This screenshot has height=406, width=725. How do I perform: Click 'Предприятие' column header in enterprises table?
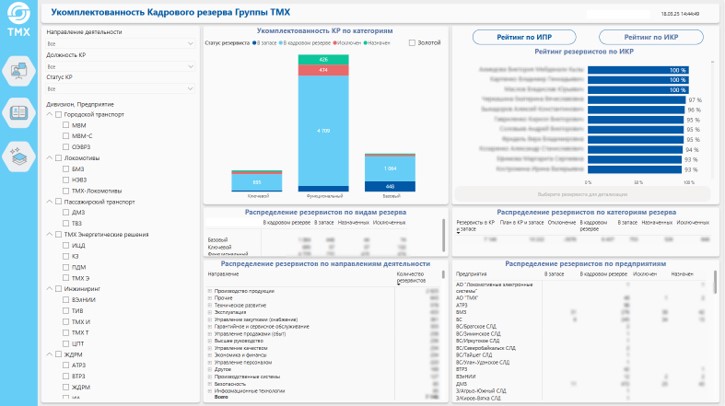(x=471, y=273)
